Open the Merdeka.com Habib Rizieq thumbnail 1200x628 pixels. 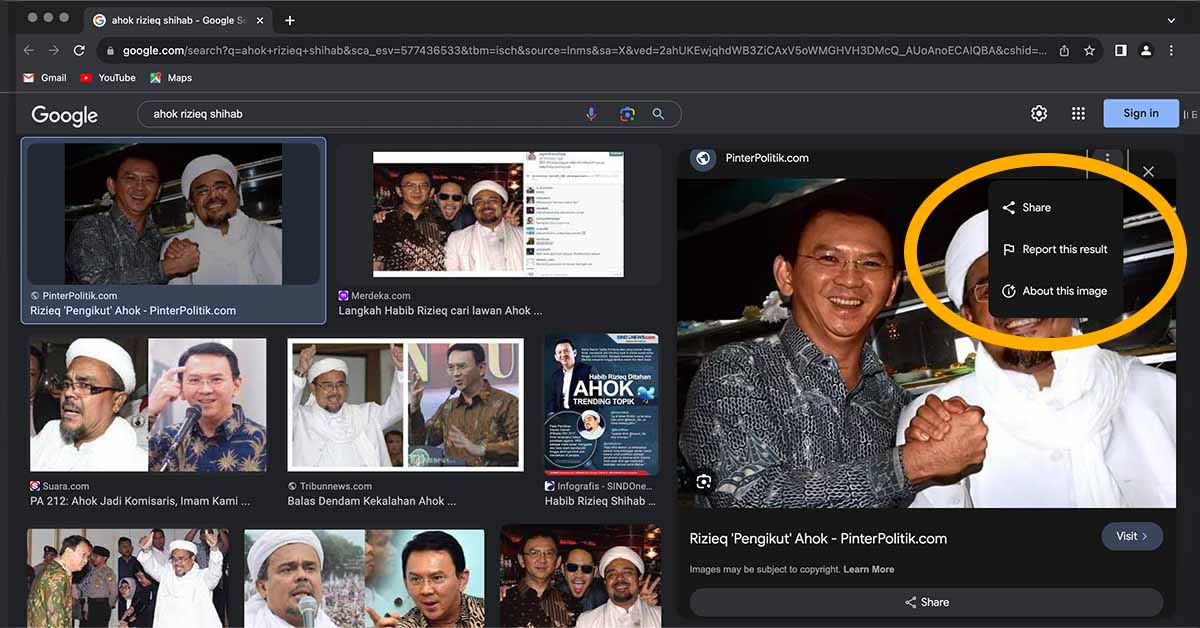(x=500, y=212)
